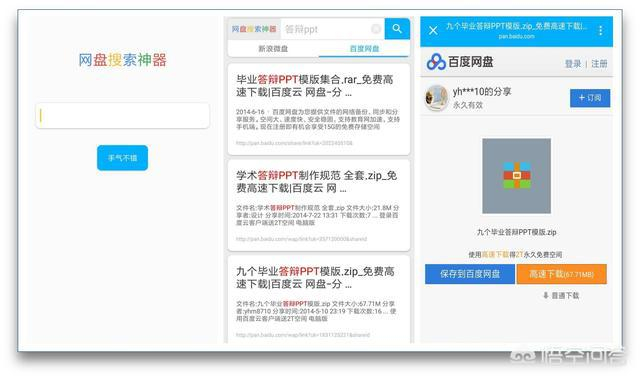Viewport: 640px width, 378px height.
Task: Click the 2014-6-16 result description text
Action: pos(318,119)
